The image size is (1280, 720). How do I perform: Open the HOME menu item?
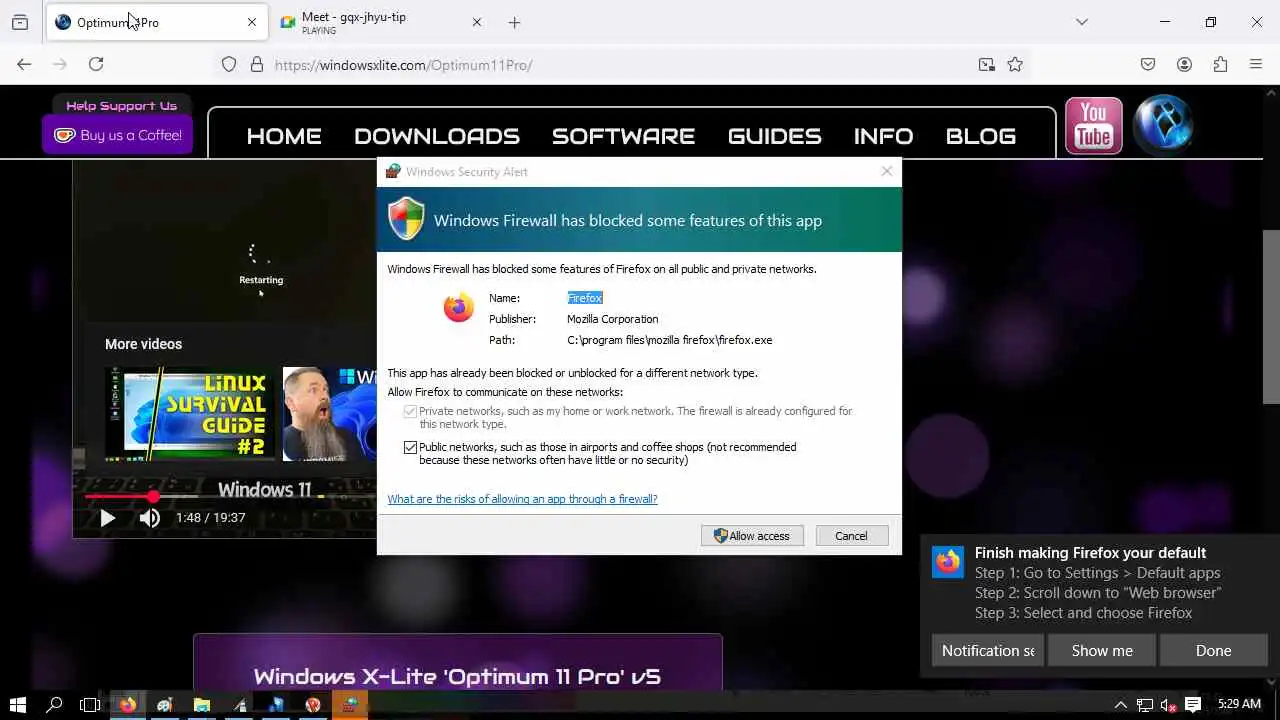pyautogui.click(x=284, y=136)
